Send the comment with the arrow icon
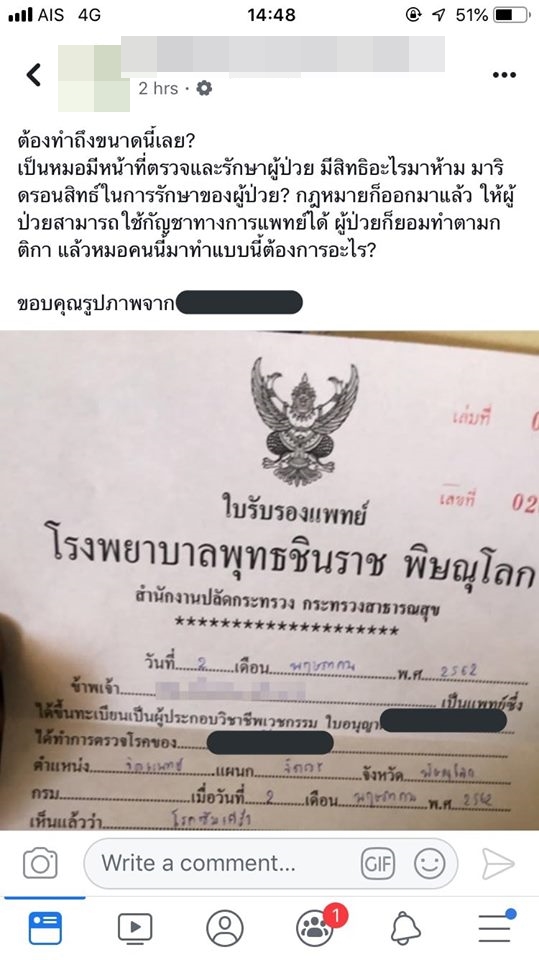 497,863
